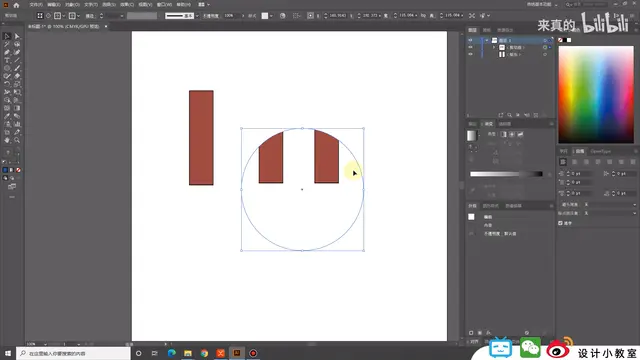Toggle the 连字 hyphenate checkbox
Image resolution: width=640 pixels, height=360 pixels.
pos(560,223)
